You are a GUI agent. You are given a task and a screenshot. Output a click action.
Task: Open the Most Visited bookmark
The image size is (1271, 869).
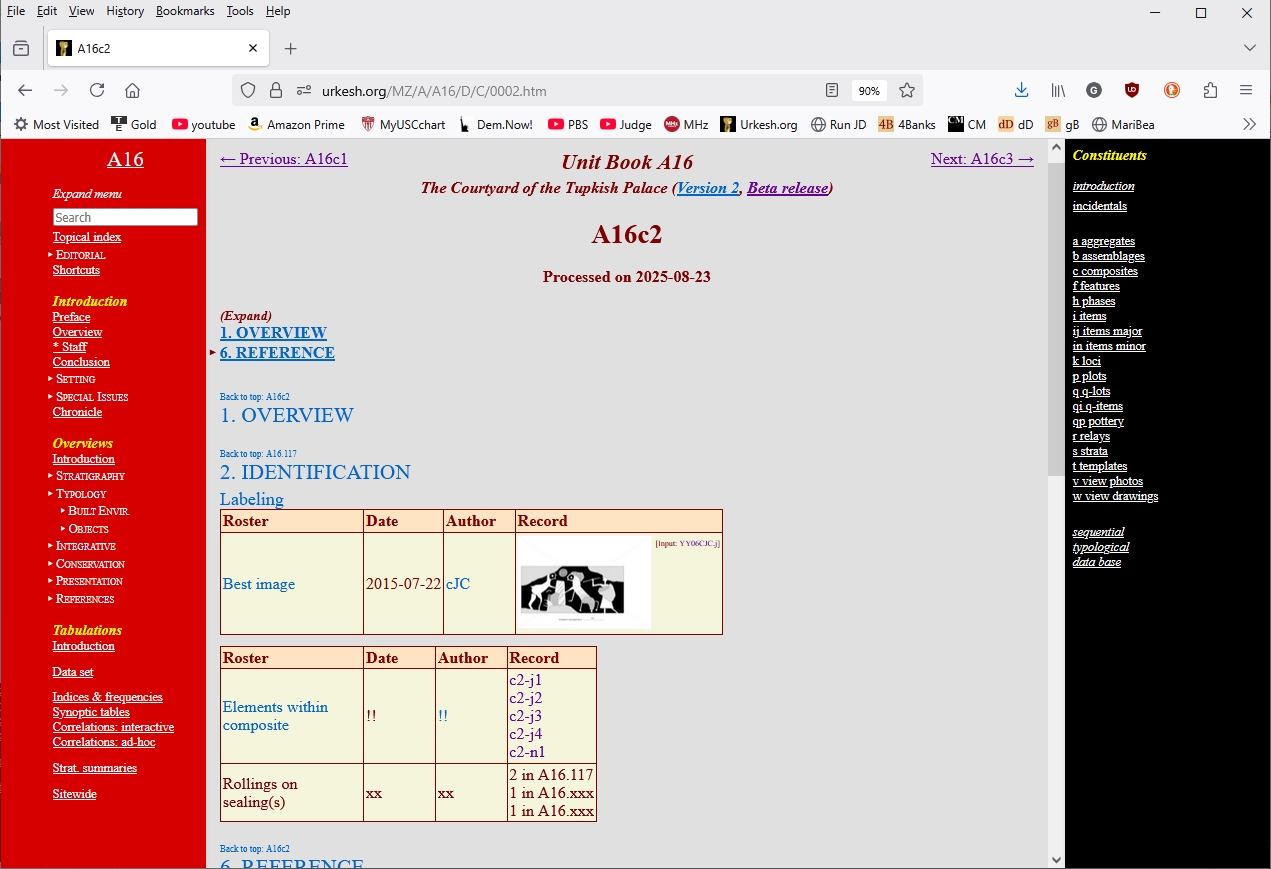[56, 124]
